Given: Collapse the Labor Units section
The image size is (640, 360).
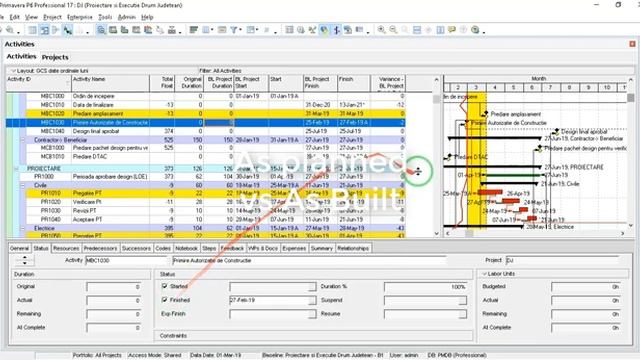Looking at the screenshot, I should click(x=484, y=273).
